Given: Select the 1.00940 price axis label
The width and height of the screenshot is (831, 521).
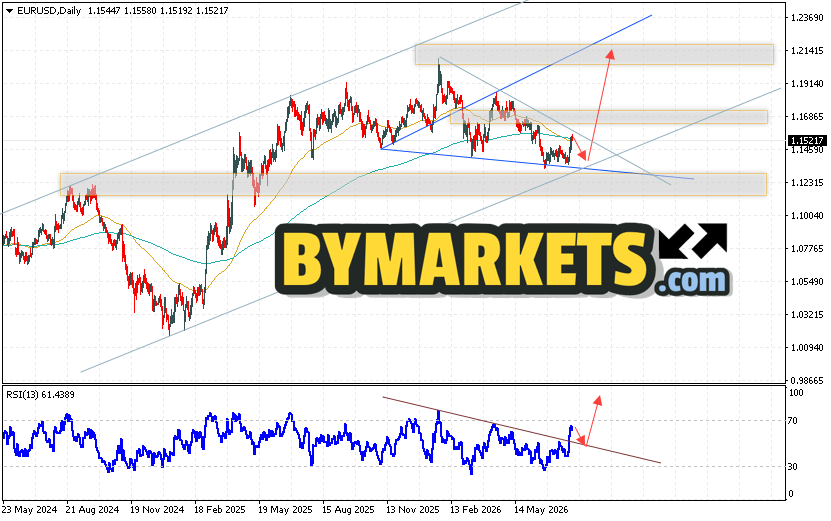Looking at the screenshot, I should pyautogui.click(x=807, y=348).
